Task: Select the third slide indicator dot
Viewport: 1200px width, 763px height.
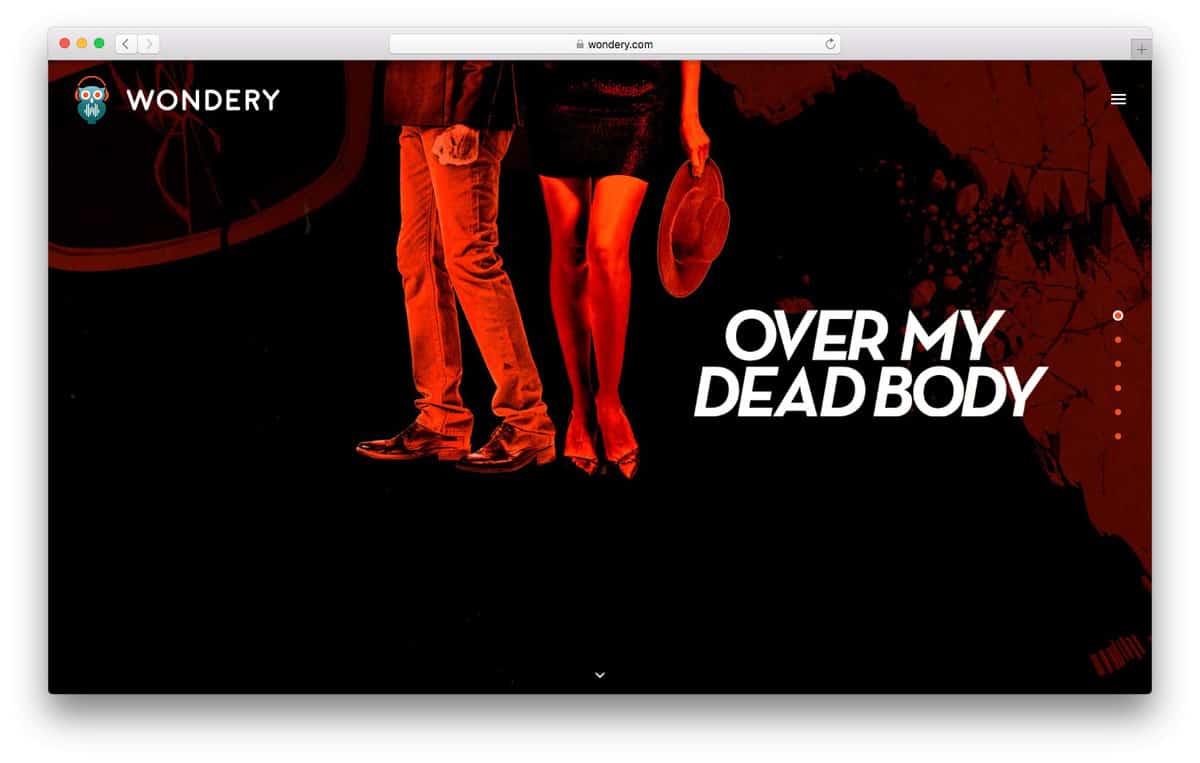Action: 1118,364
